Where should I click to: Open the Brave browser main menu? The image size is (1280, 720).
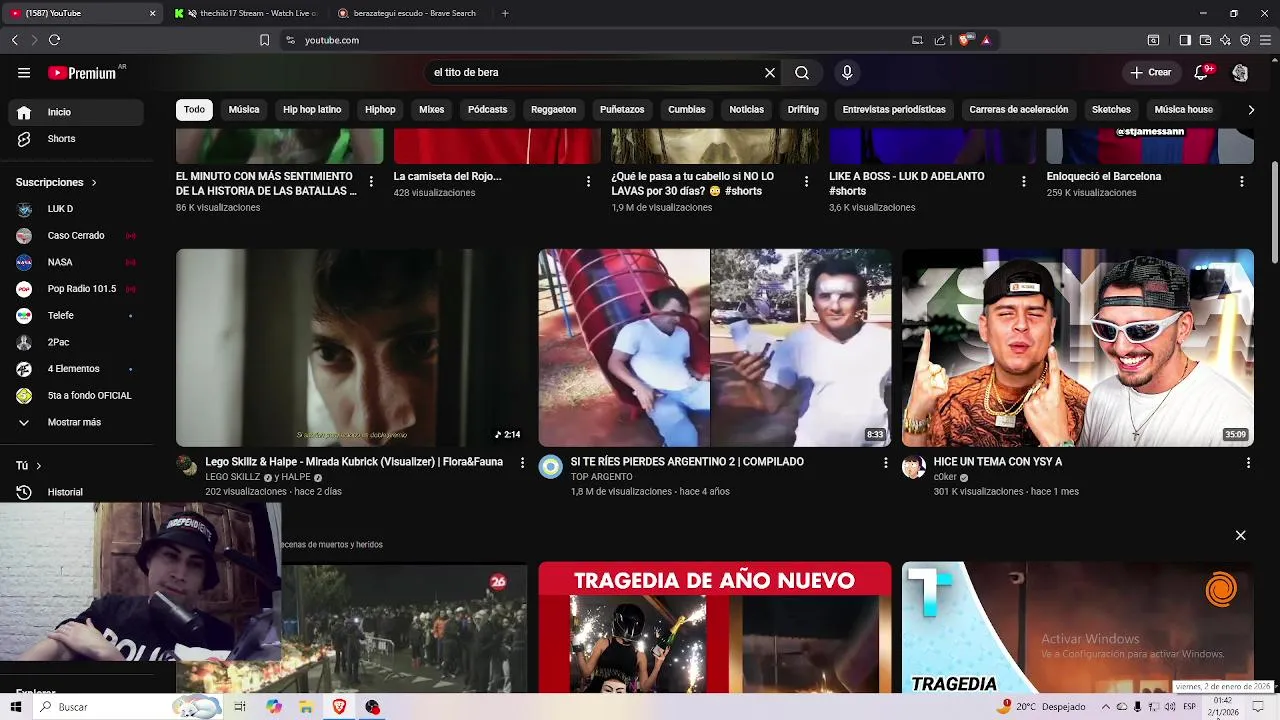pyautogui.click(x=1265, y=40)
